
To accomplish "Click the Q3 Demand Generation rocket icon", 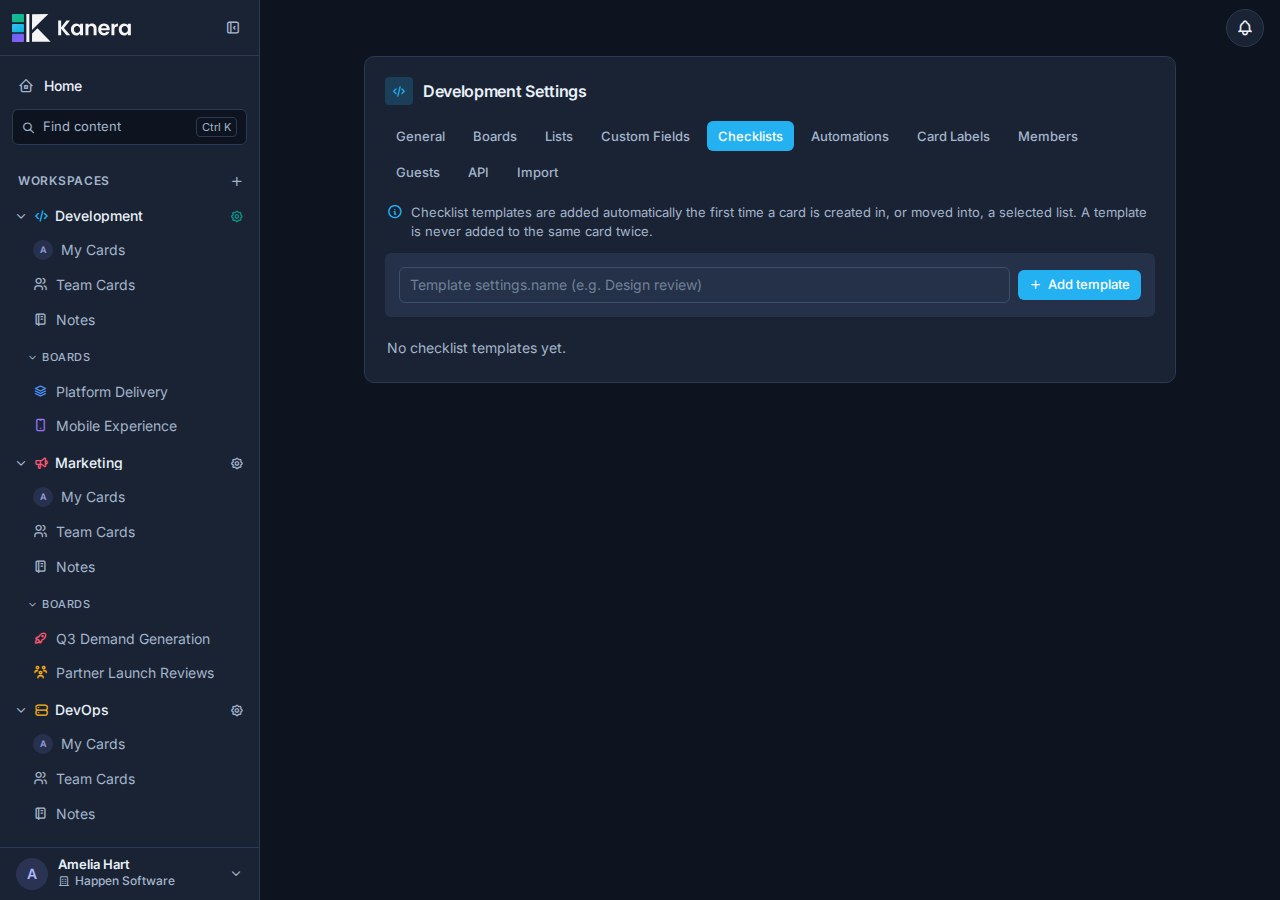I will pyautogui.click(x=40, y=638).
